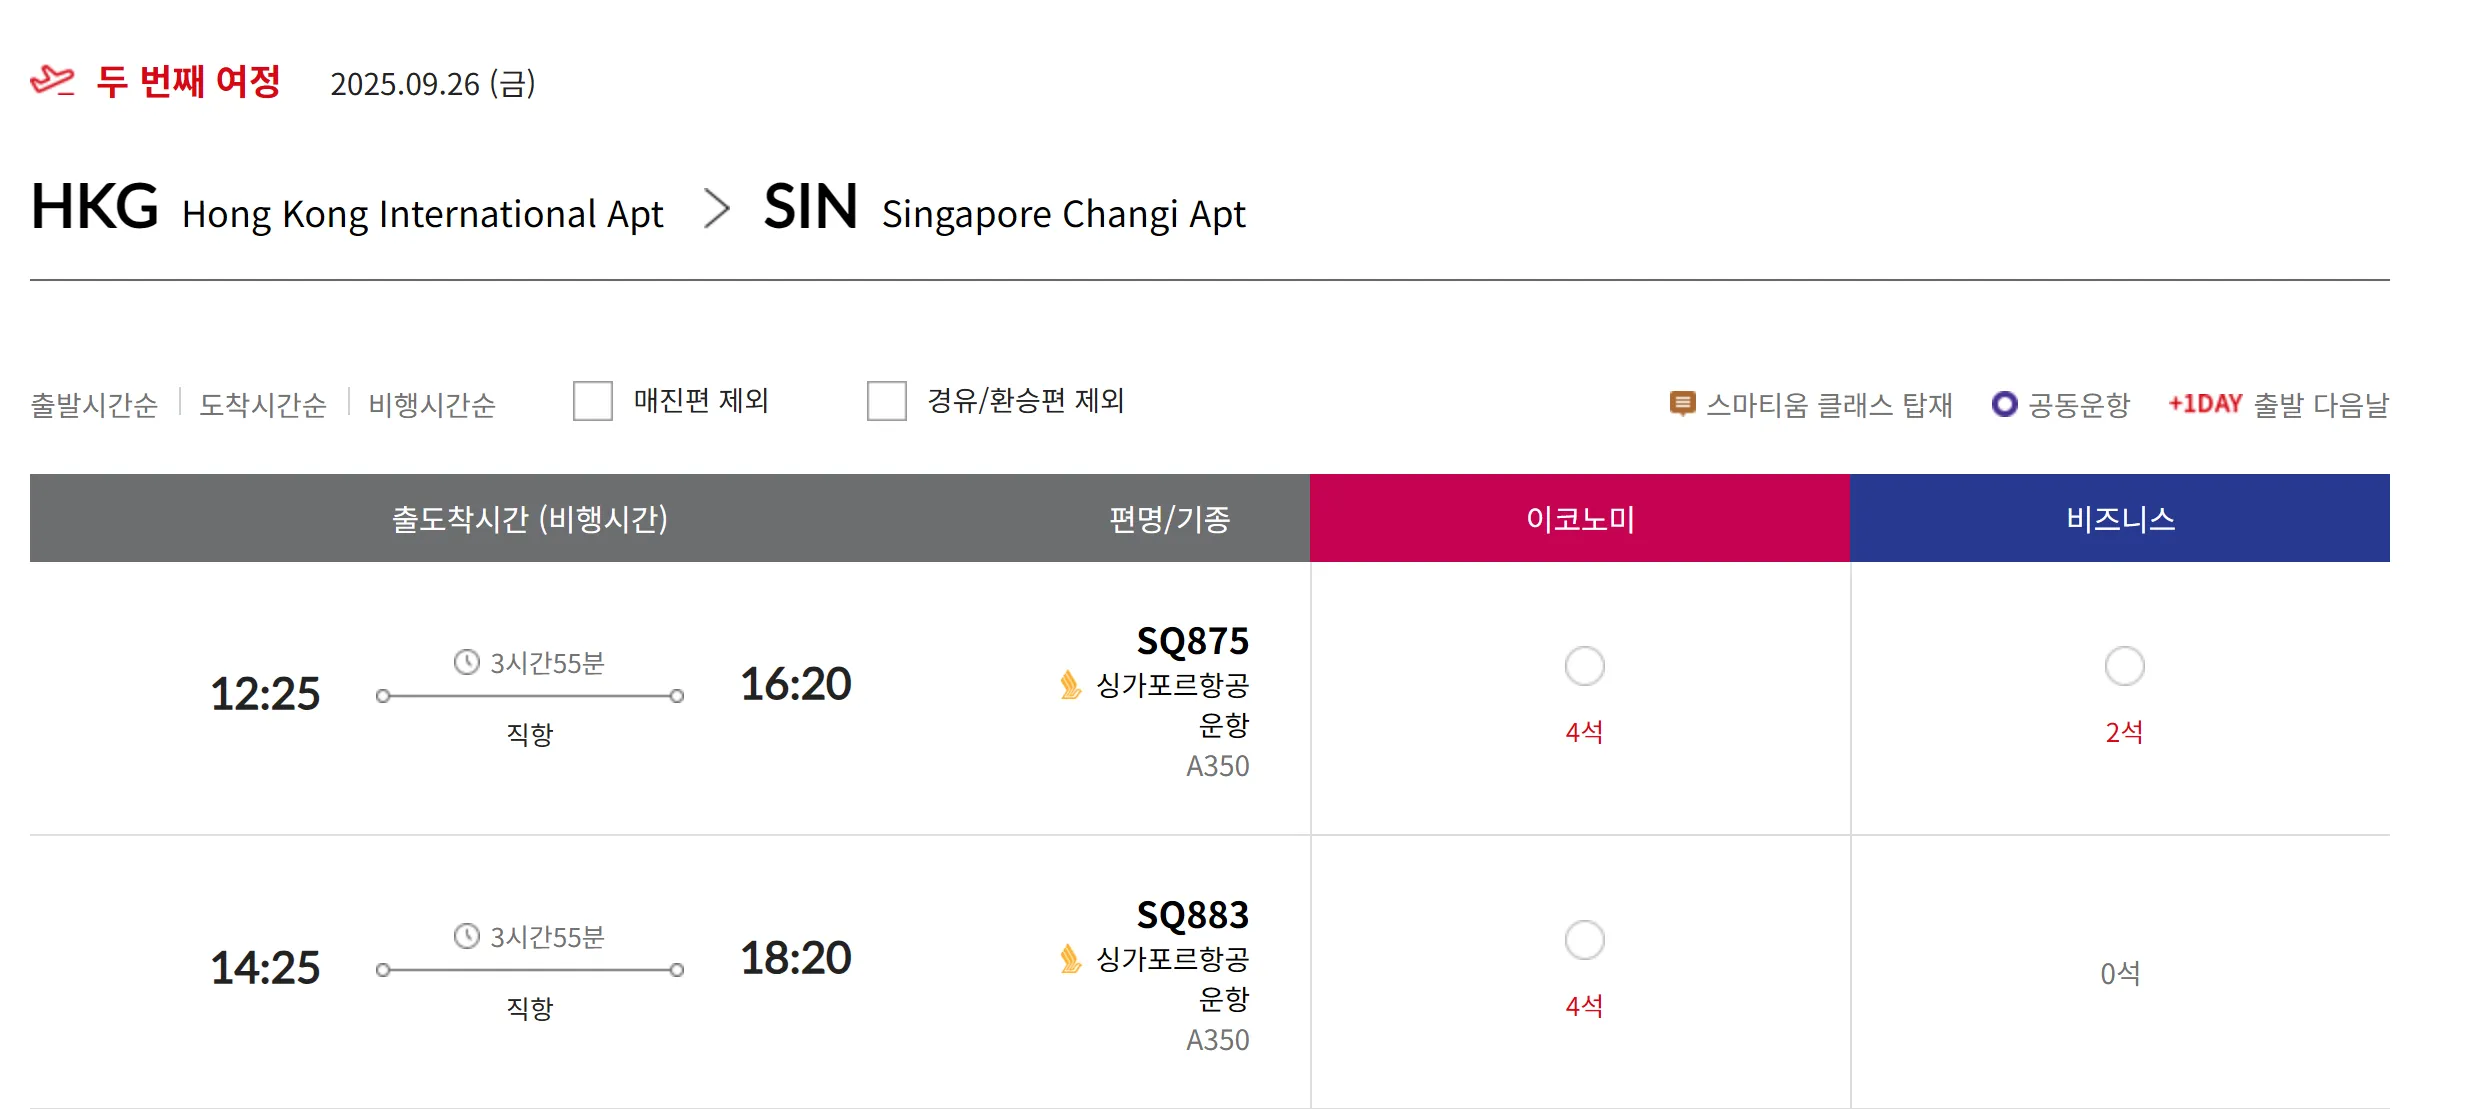Sort flights by 출발시간순

(x=94, y=405)
